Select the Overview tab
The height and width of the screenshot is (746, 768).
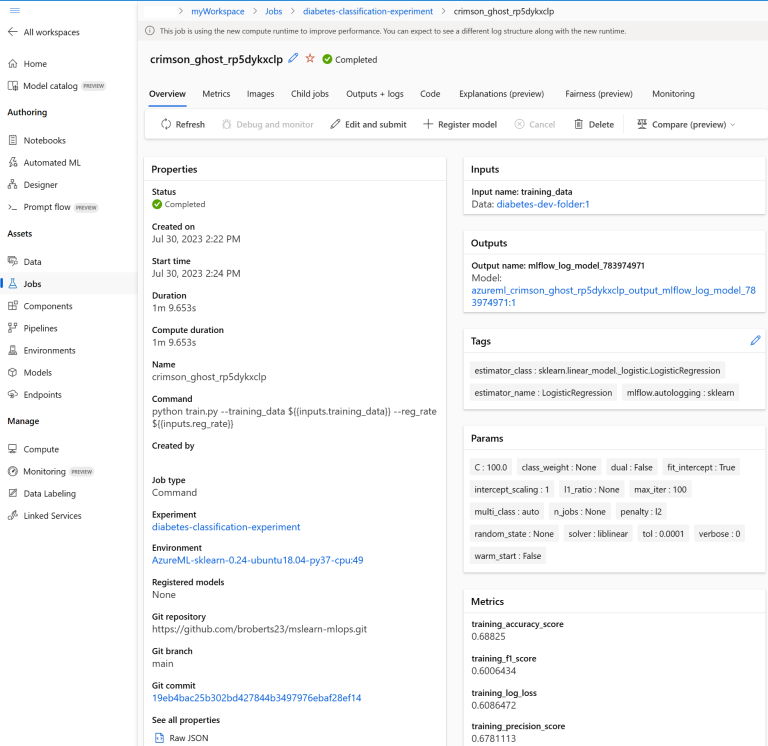click(168, 94)
